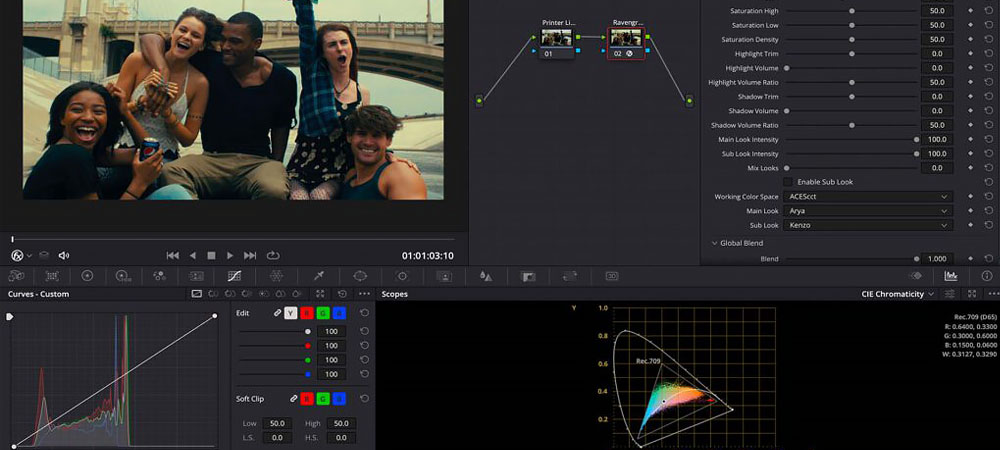The width and height of the screenshot is (1000, 450).
Task: Stop playback
Action: (211, 256)
